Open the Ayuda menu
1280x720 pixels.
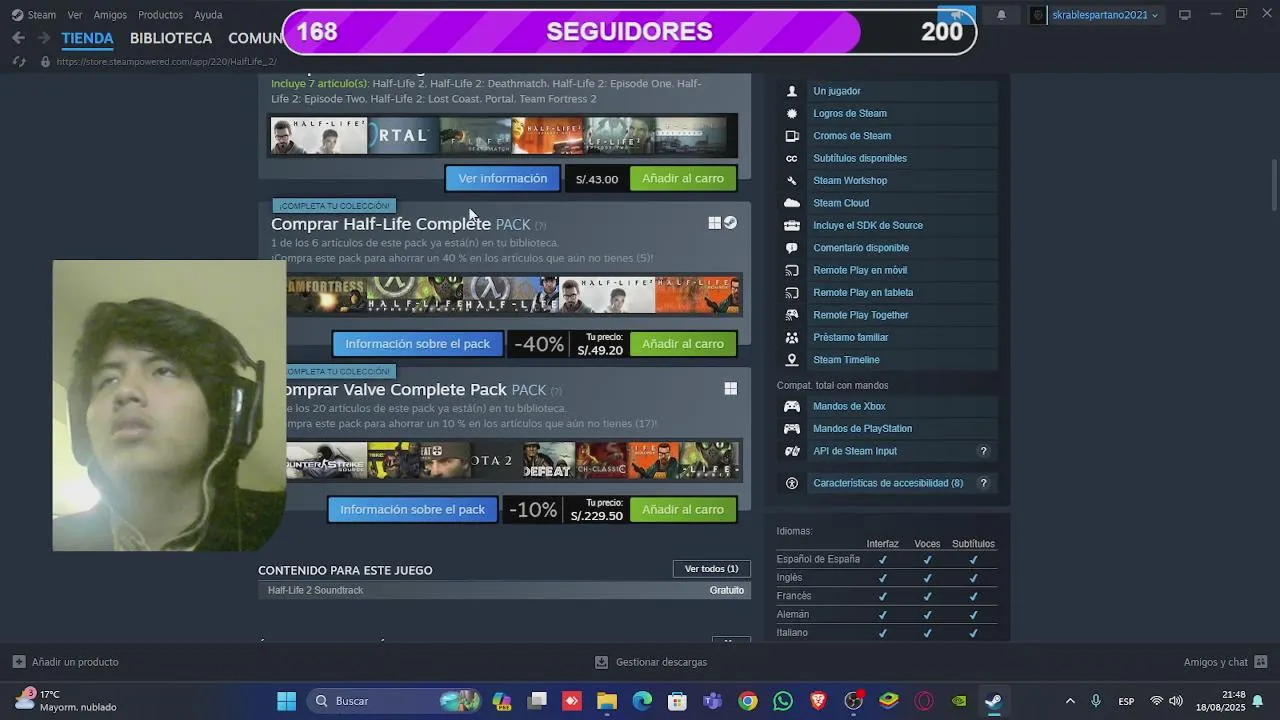click(x=208, y=15)
